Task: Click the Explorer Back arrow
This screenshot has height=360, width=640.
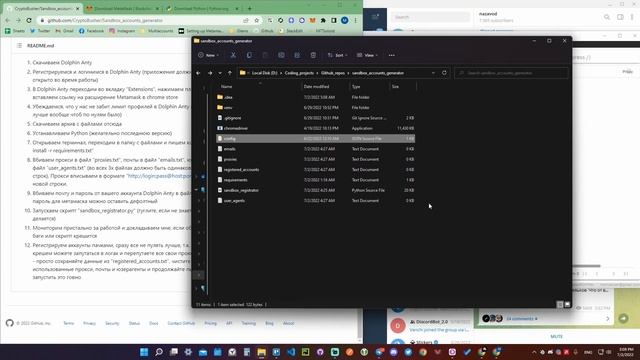Action: pyautogui.click(x=198, y=73)
